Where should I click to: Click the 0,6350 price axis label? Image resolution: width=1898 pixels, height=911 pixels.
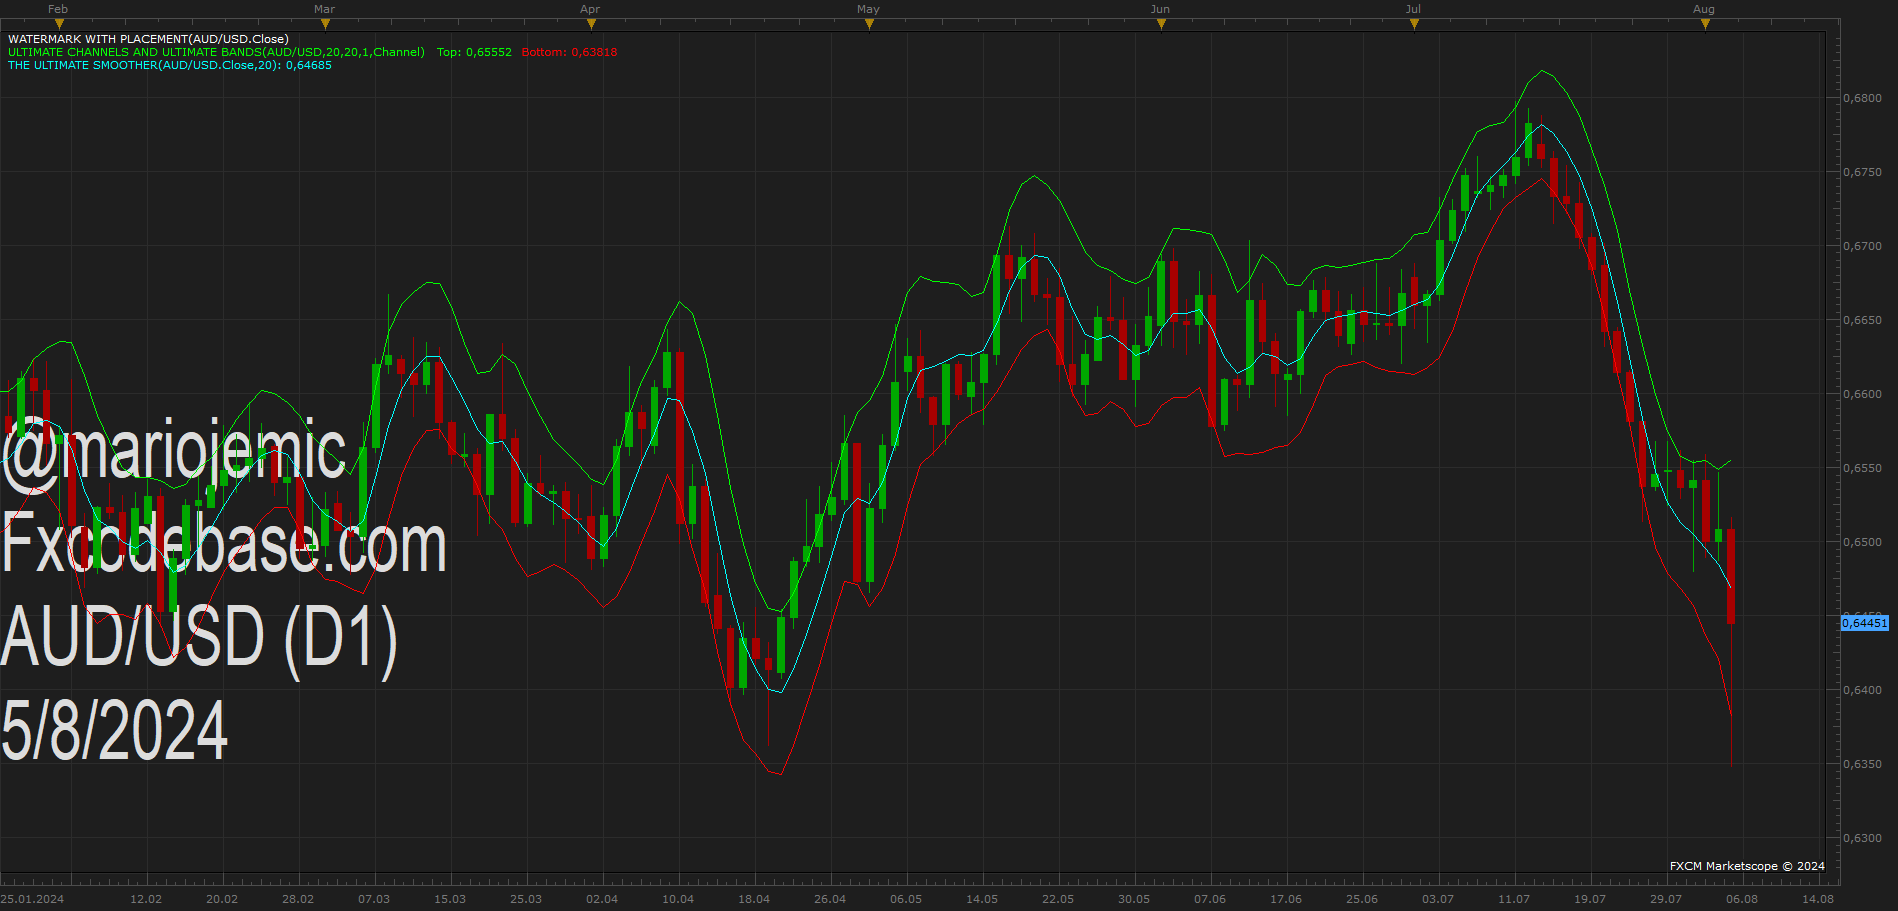(x=1863, y=764)
